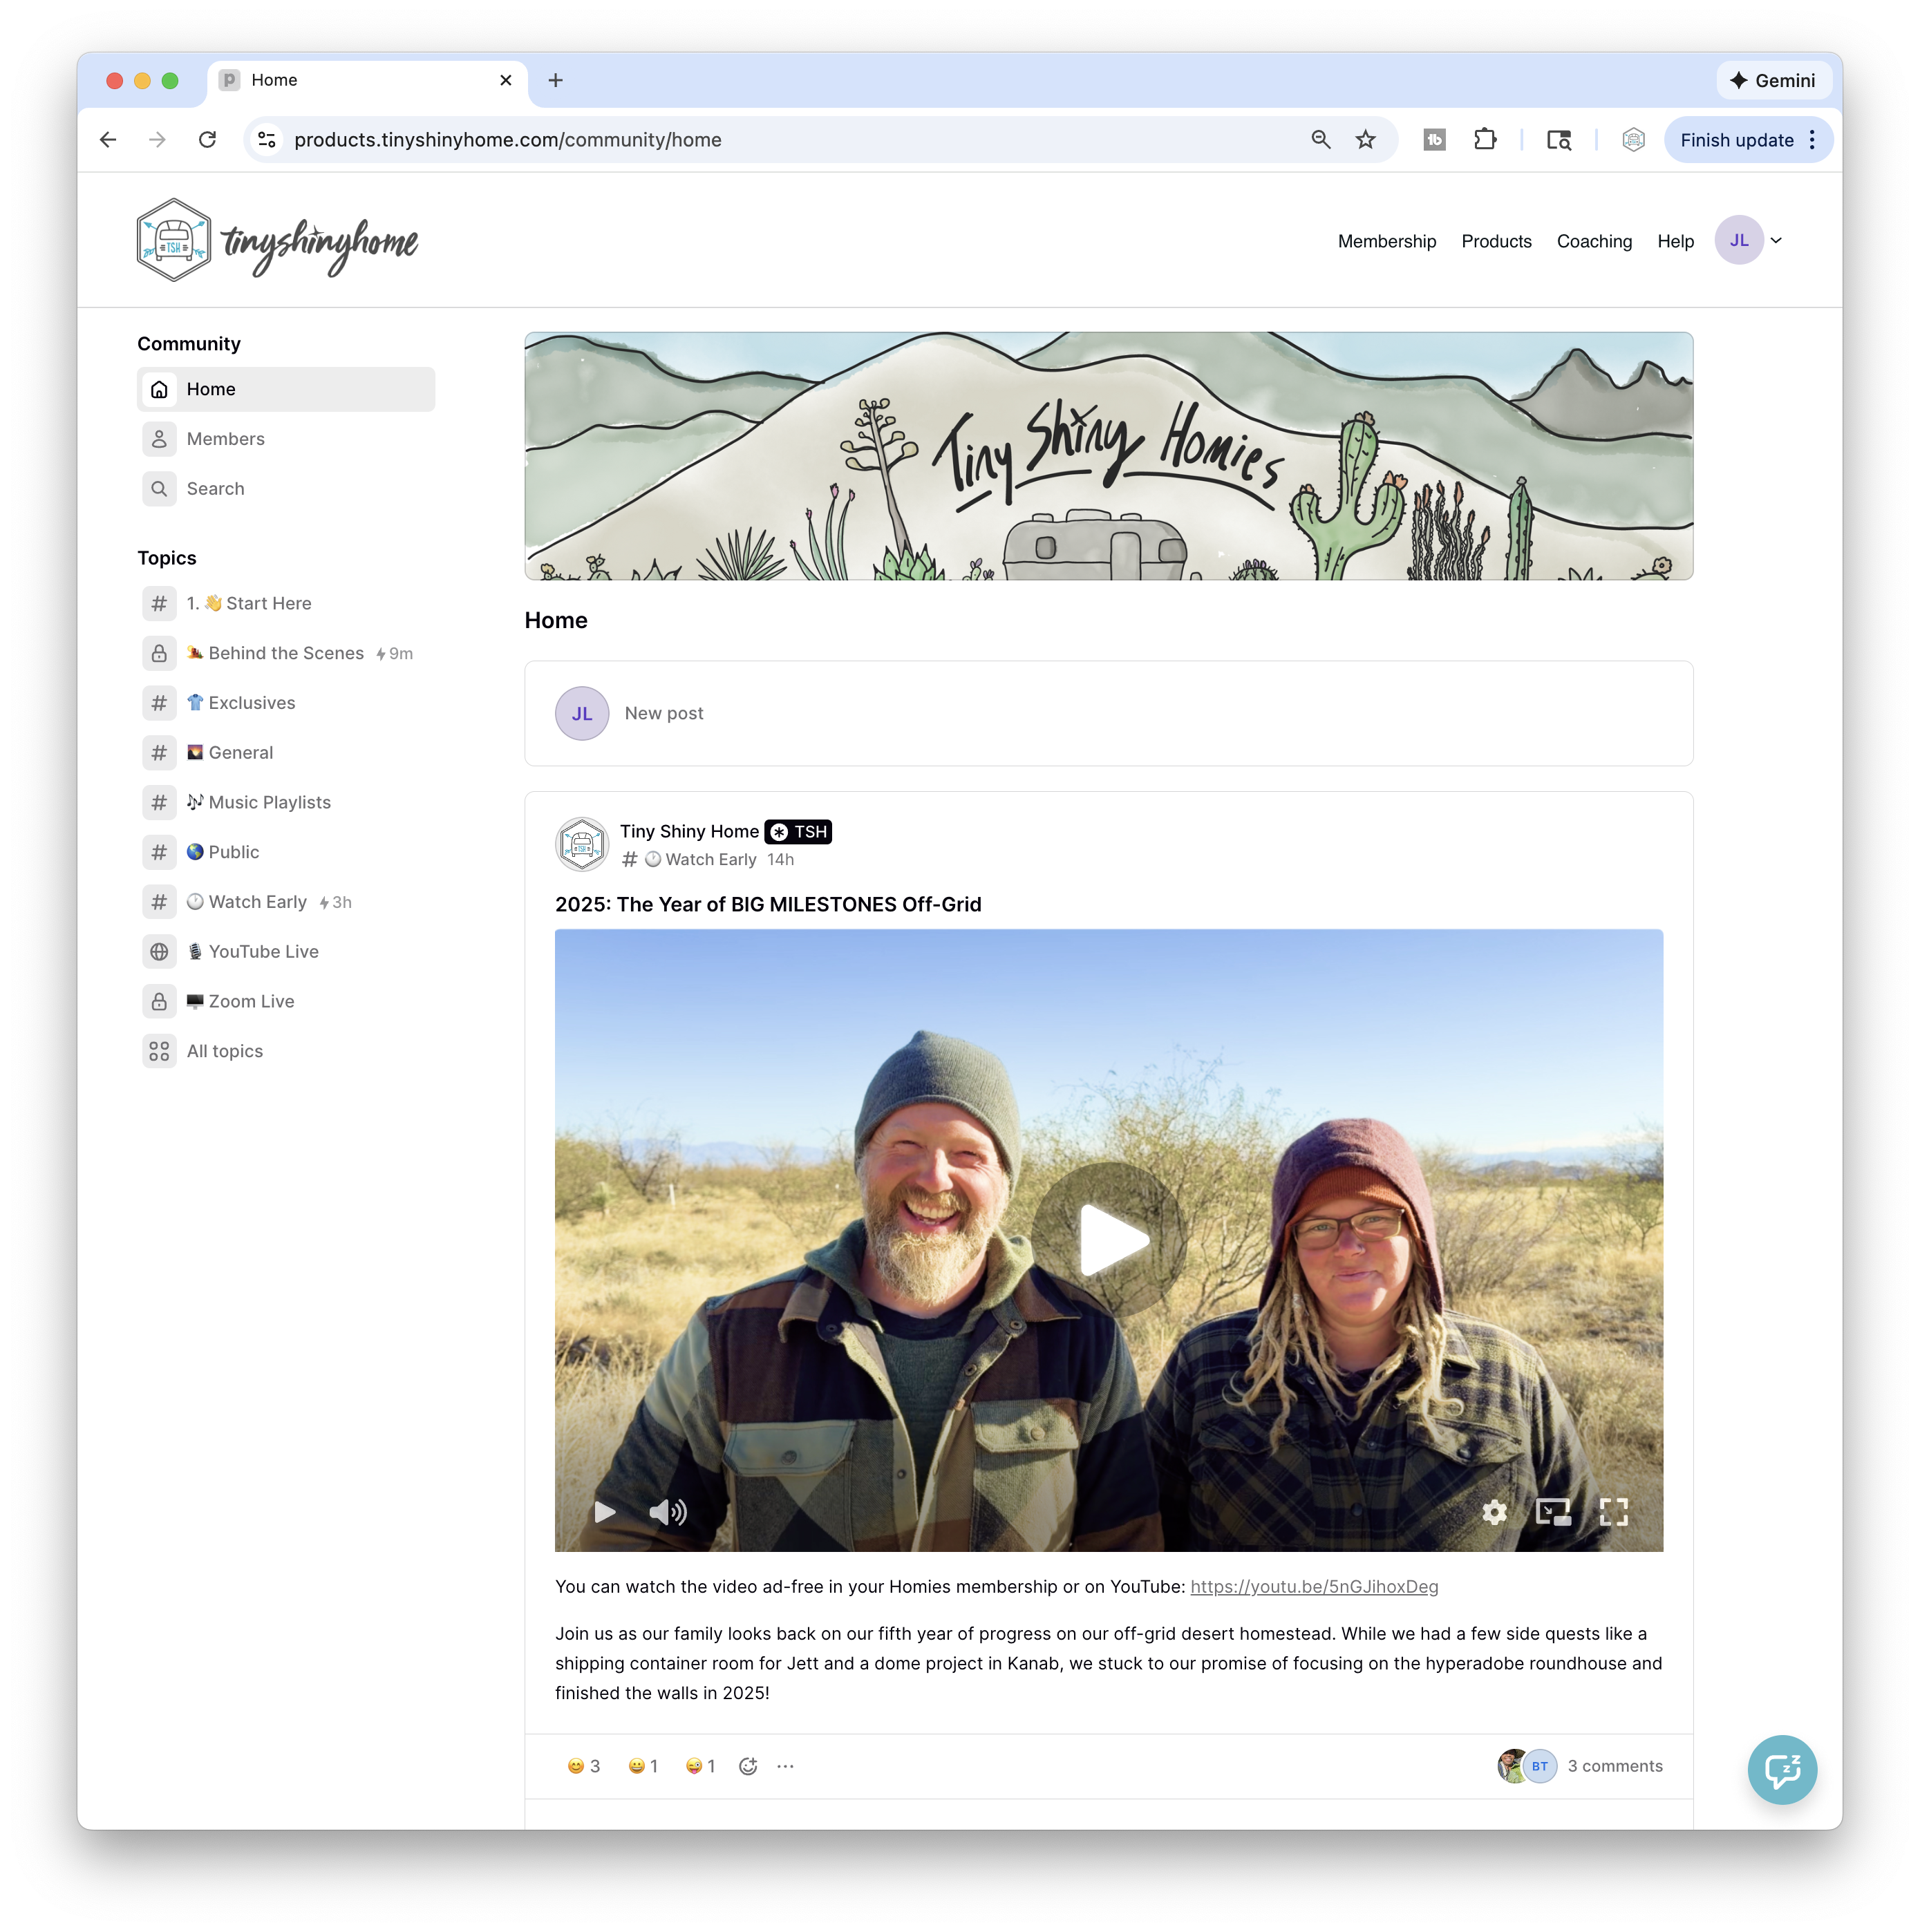Enter fullscreen on the video player
Screen dimensions: 1920x1932
pos(1613,1512)
